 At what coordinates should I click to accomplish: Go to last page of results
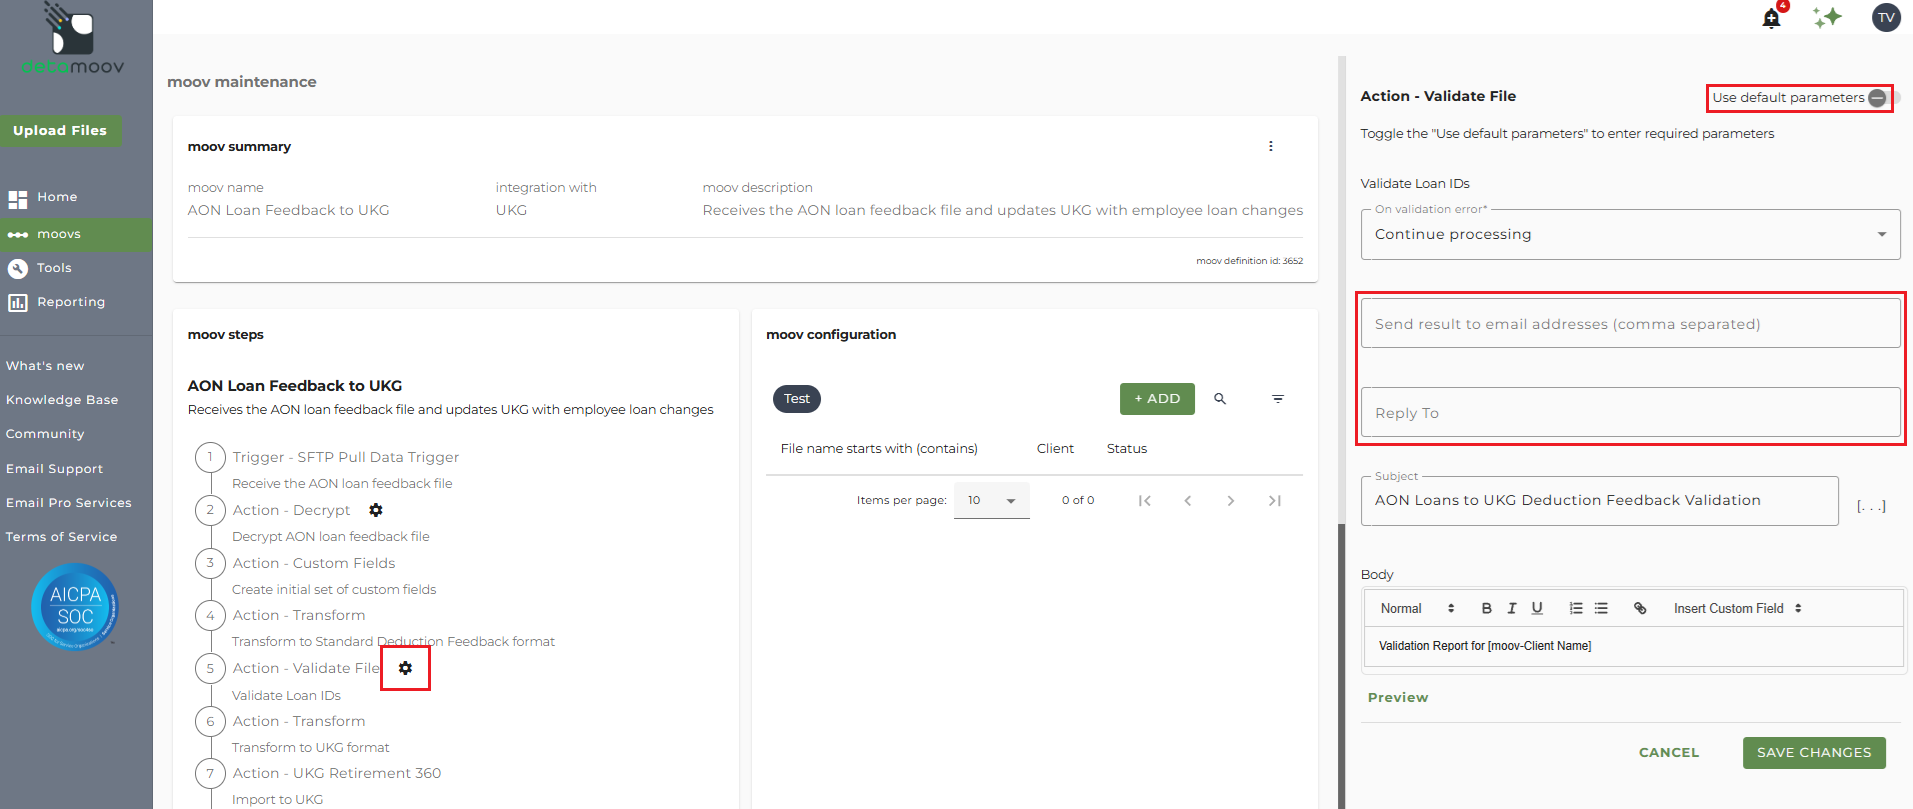pyautogui.click(x=1275, y=501)
